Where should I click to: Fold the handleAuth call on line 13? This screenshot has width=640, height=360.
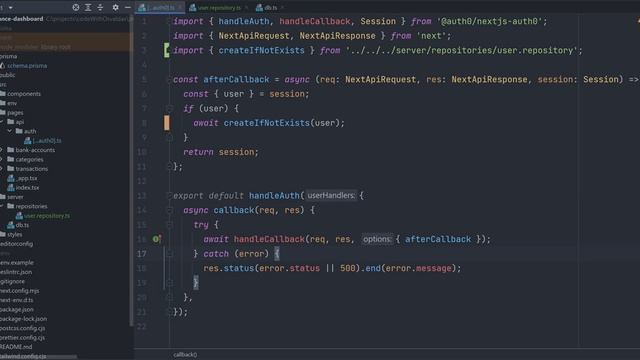169,196
